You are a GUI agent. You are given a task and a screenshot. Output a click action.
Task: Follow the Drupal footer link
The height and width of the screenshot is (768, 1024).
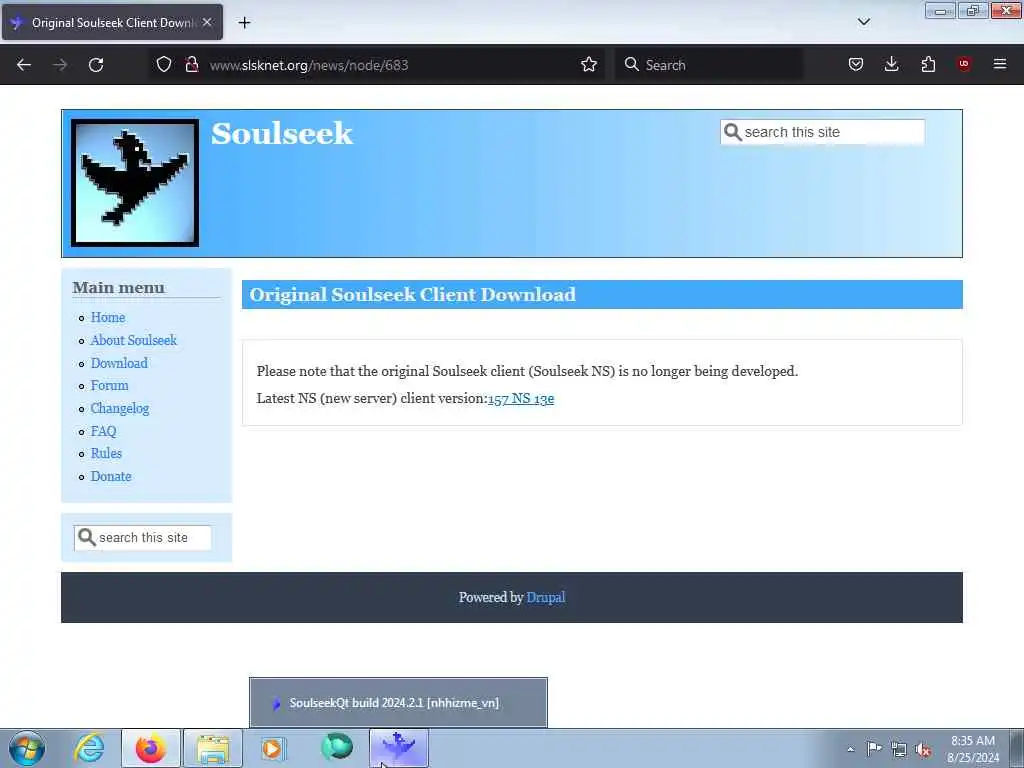click(x=545, y=598)
